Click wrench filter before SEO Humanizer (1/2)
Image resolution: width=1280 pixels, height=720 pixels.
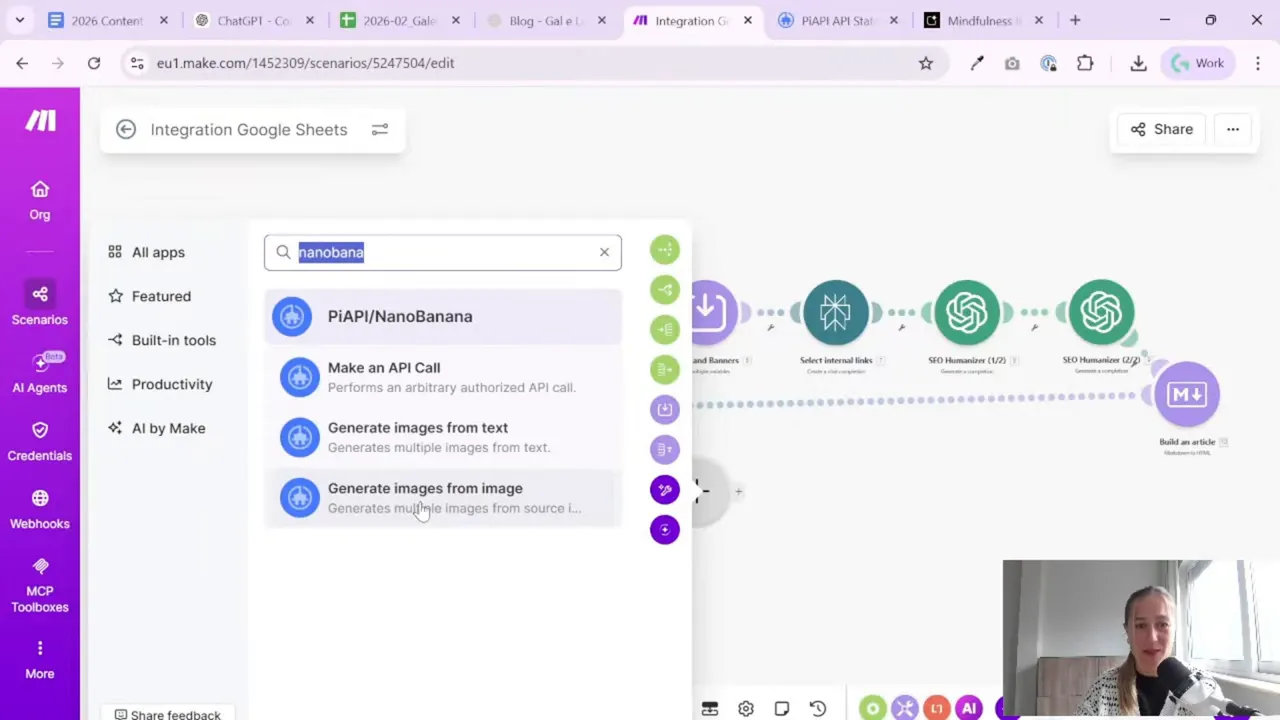click(x=902, y=327)
